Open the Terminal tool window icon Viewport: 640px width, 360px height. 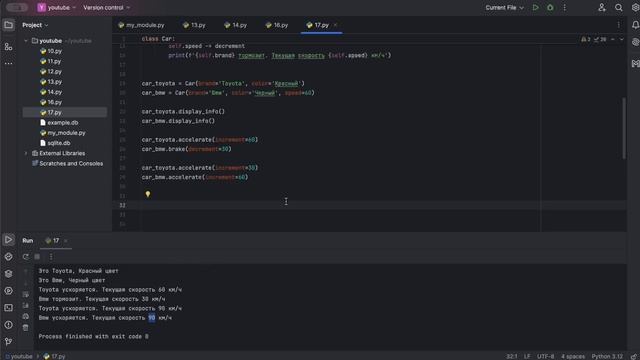point(8,308)
